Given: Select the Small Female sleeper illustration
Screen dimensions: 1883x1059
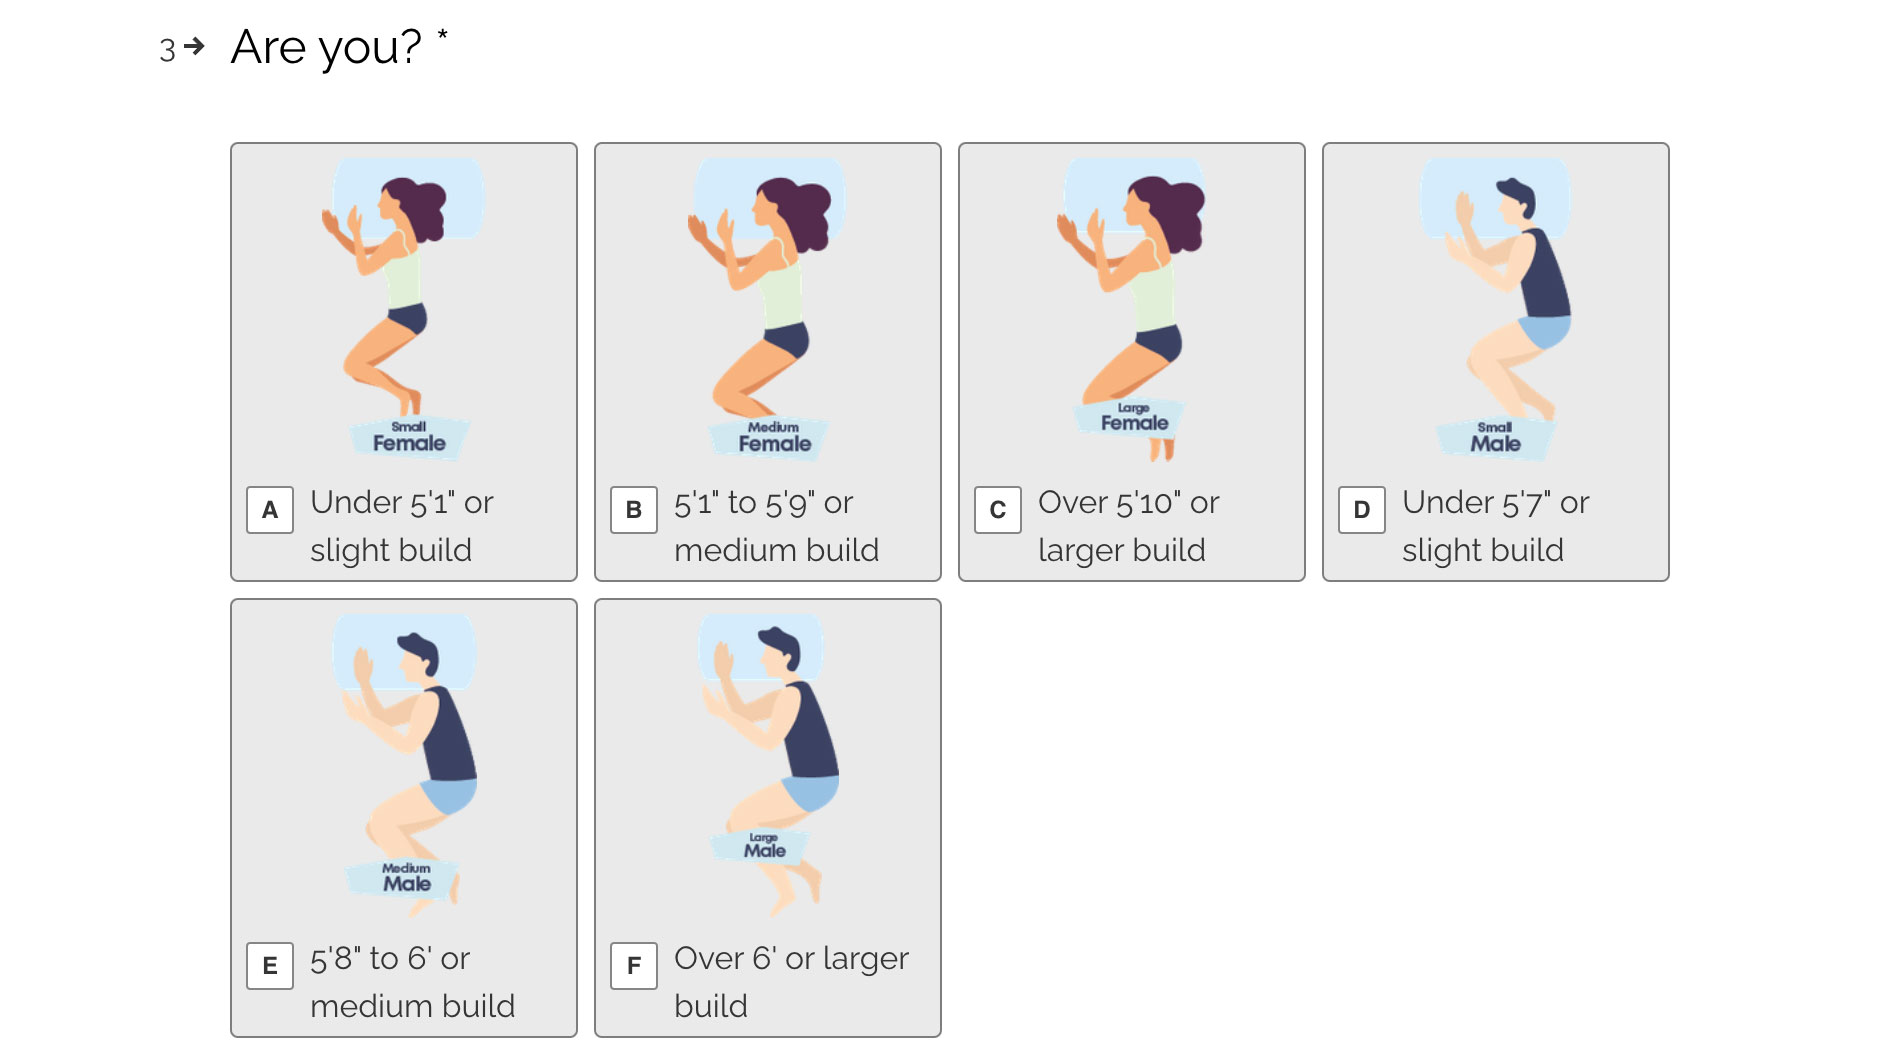Looking at the screenshot, I should (x=403, y=308).
